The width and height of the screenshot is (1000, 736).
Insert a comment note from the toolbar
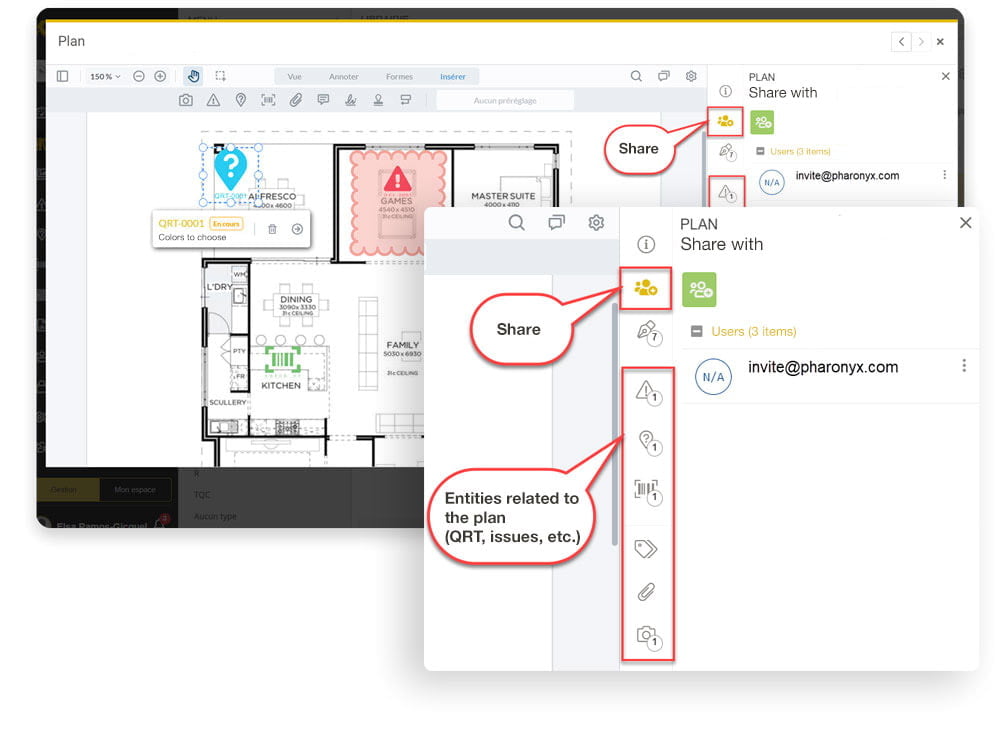click(323, 100)
